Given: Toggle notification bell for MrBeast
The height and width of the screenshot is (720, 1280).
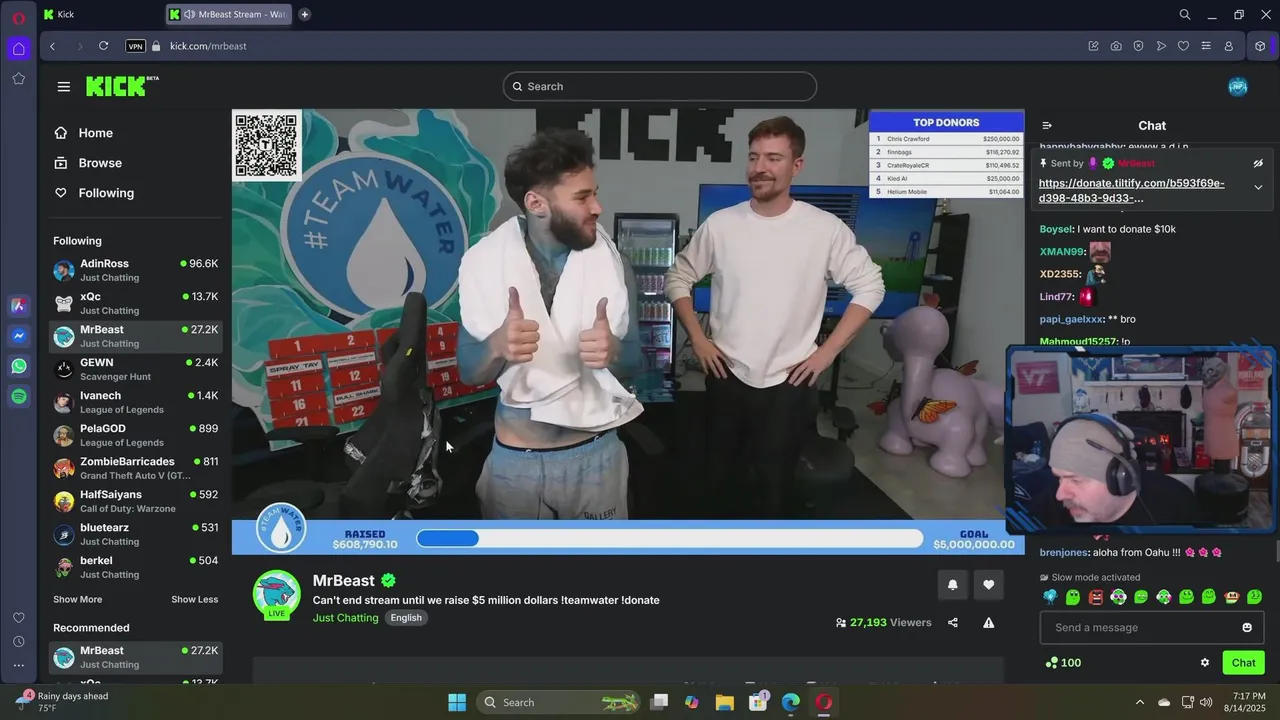Looking at the screenshot, I should click(953, 584).
